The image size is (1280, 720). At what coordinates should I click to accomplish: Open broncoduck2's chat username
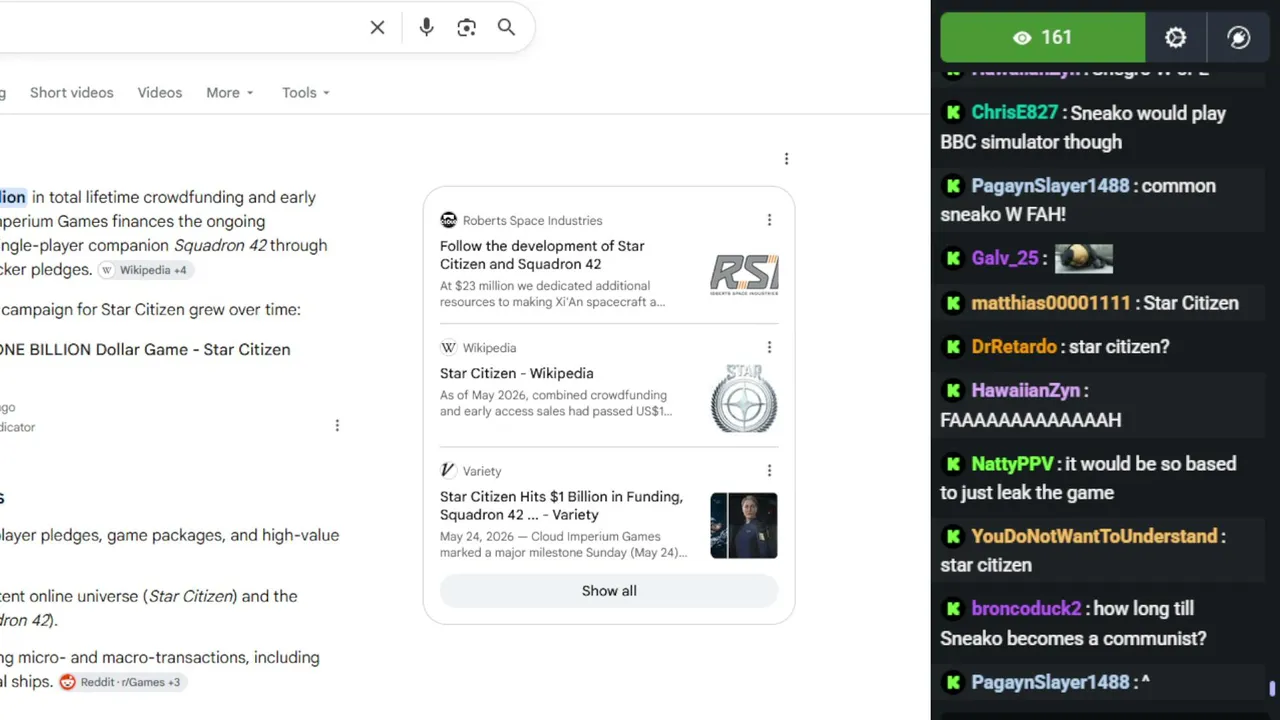click(1026, 608)
